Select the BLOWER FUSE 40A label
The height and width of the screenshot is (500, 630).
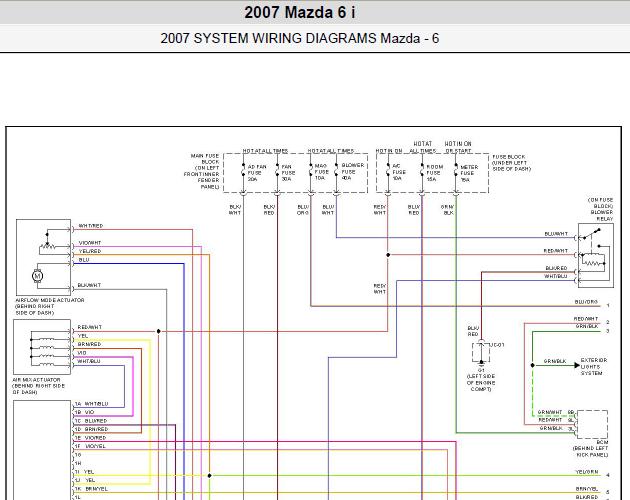[x=353, y=172]
